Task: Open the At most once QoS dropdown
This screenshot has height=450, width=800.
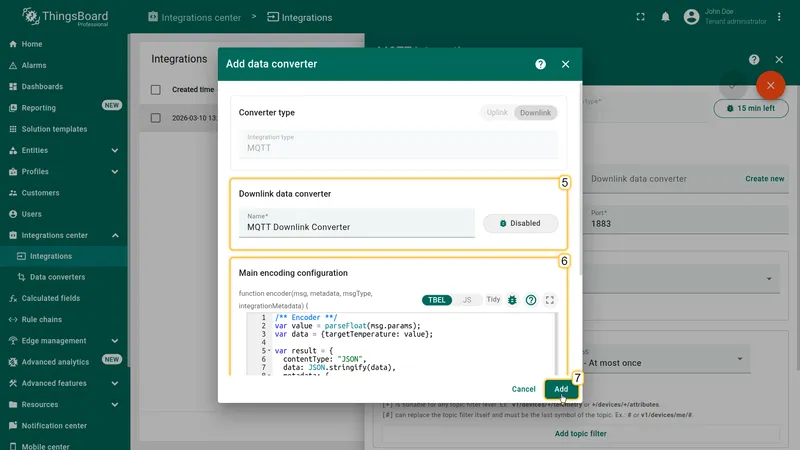Action: 666,359
